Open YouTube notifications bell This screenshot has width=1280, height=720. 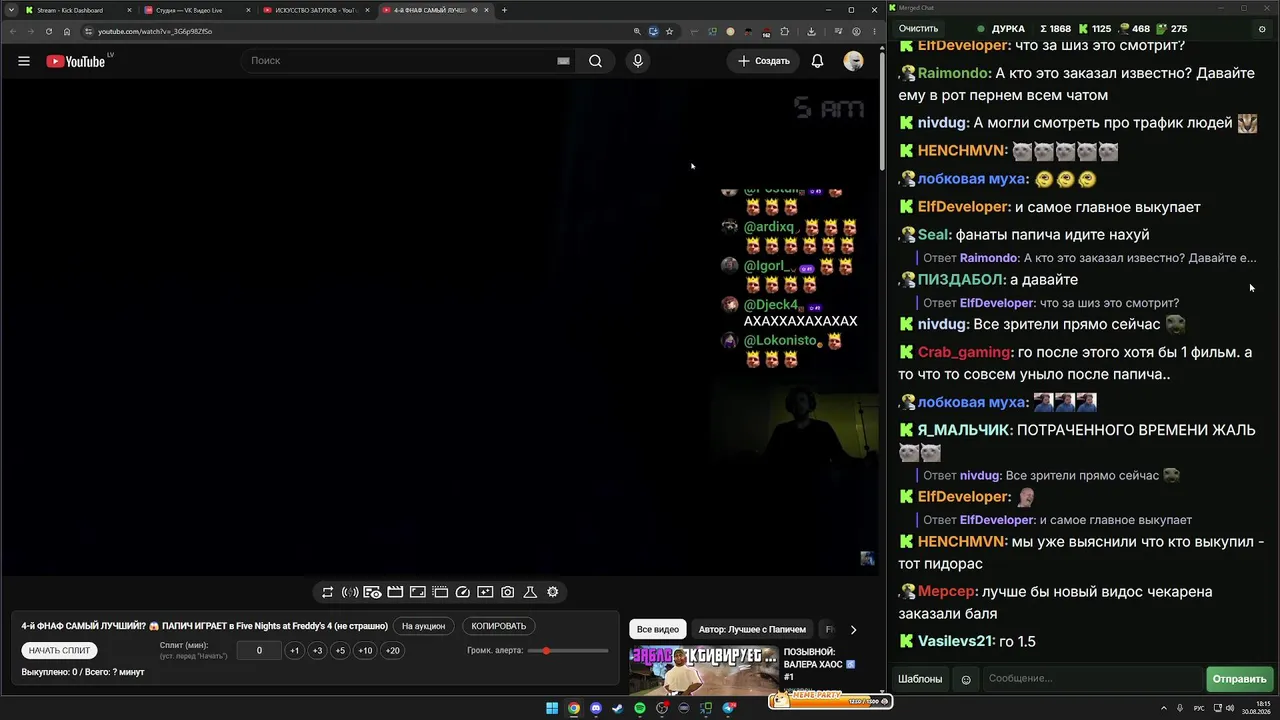coord(817,61)
